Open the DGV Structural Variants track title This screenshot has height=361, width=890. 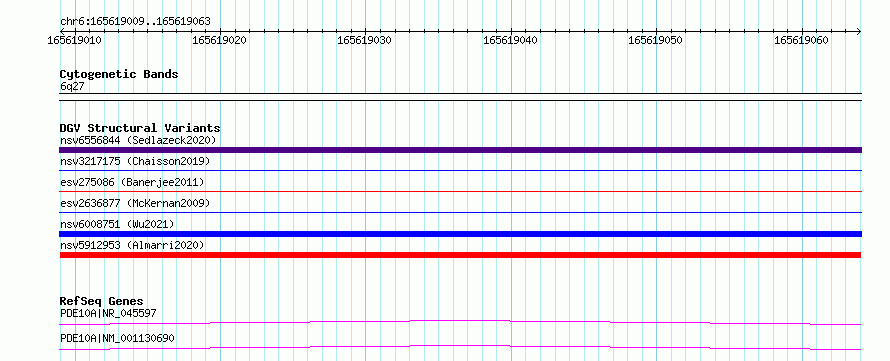click(140, 128)
